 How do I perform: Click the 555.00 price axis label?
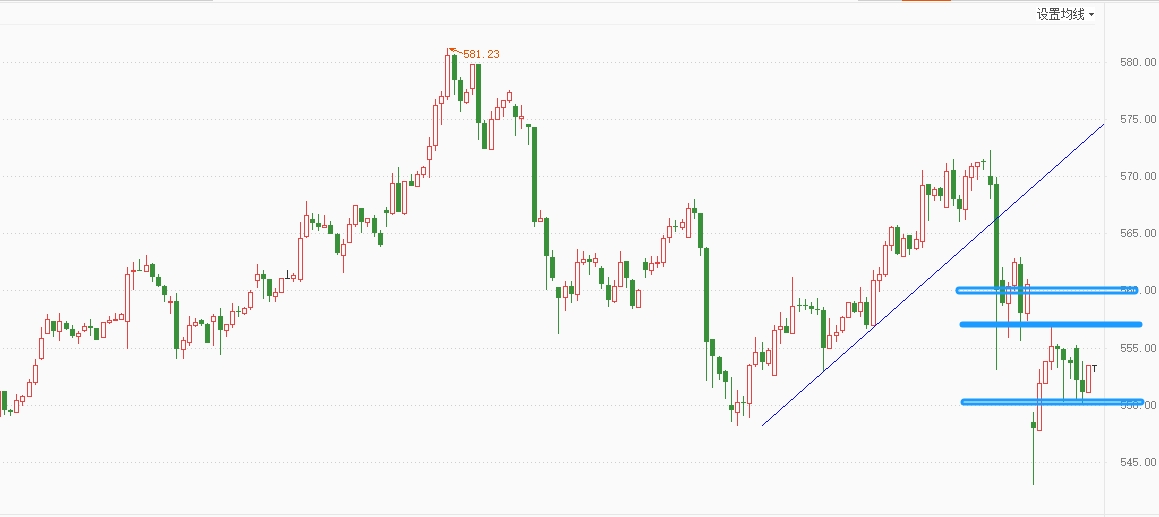point(1138,348)
